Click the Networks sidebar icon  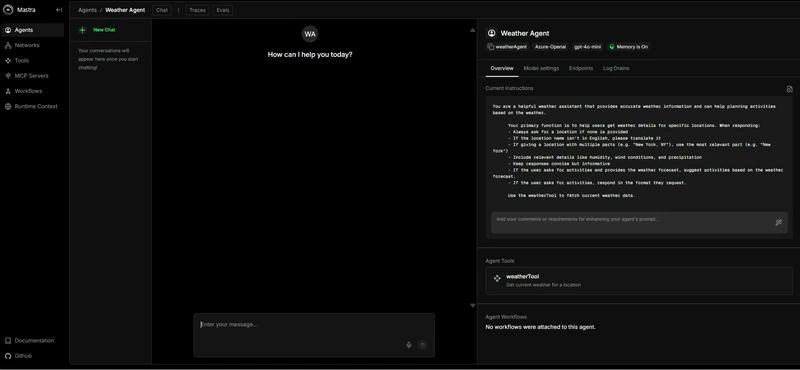pyautogui.click(x=8, y=45)
